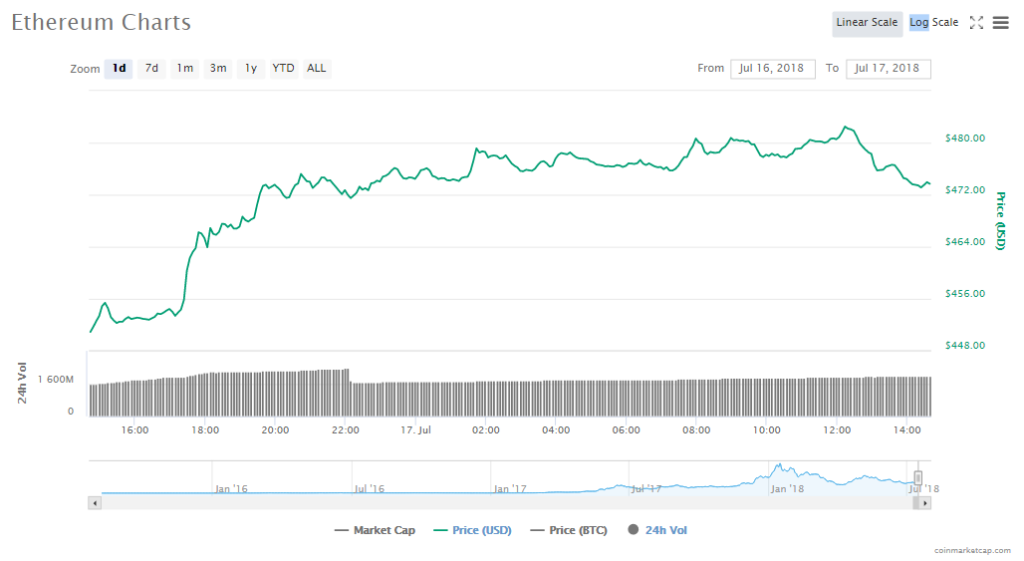1024x561 pixels.
Task: Show ALL time range
Action: 316,68
